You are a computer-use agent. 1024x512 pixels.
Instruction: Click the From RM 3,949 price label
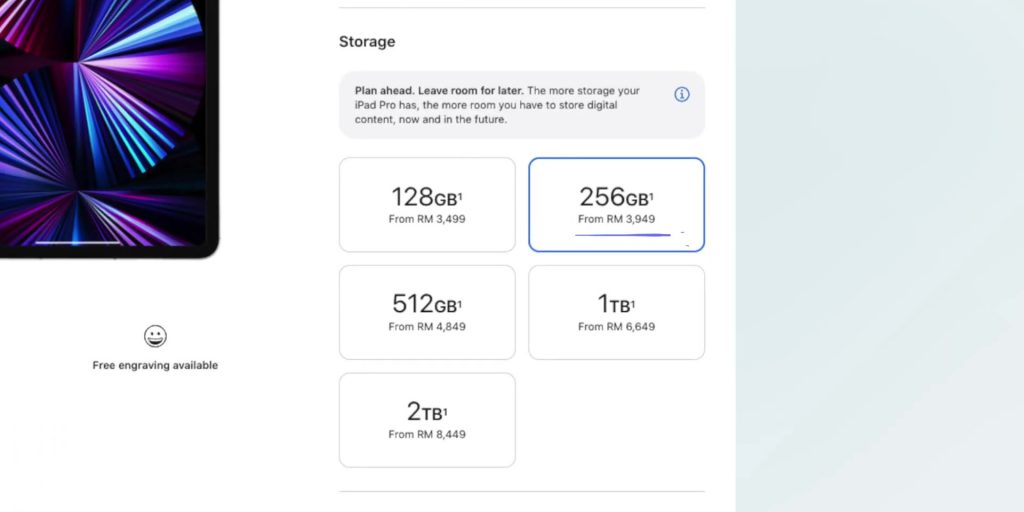[616, 219]
